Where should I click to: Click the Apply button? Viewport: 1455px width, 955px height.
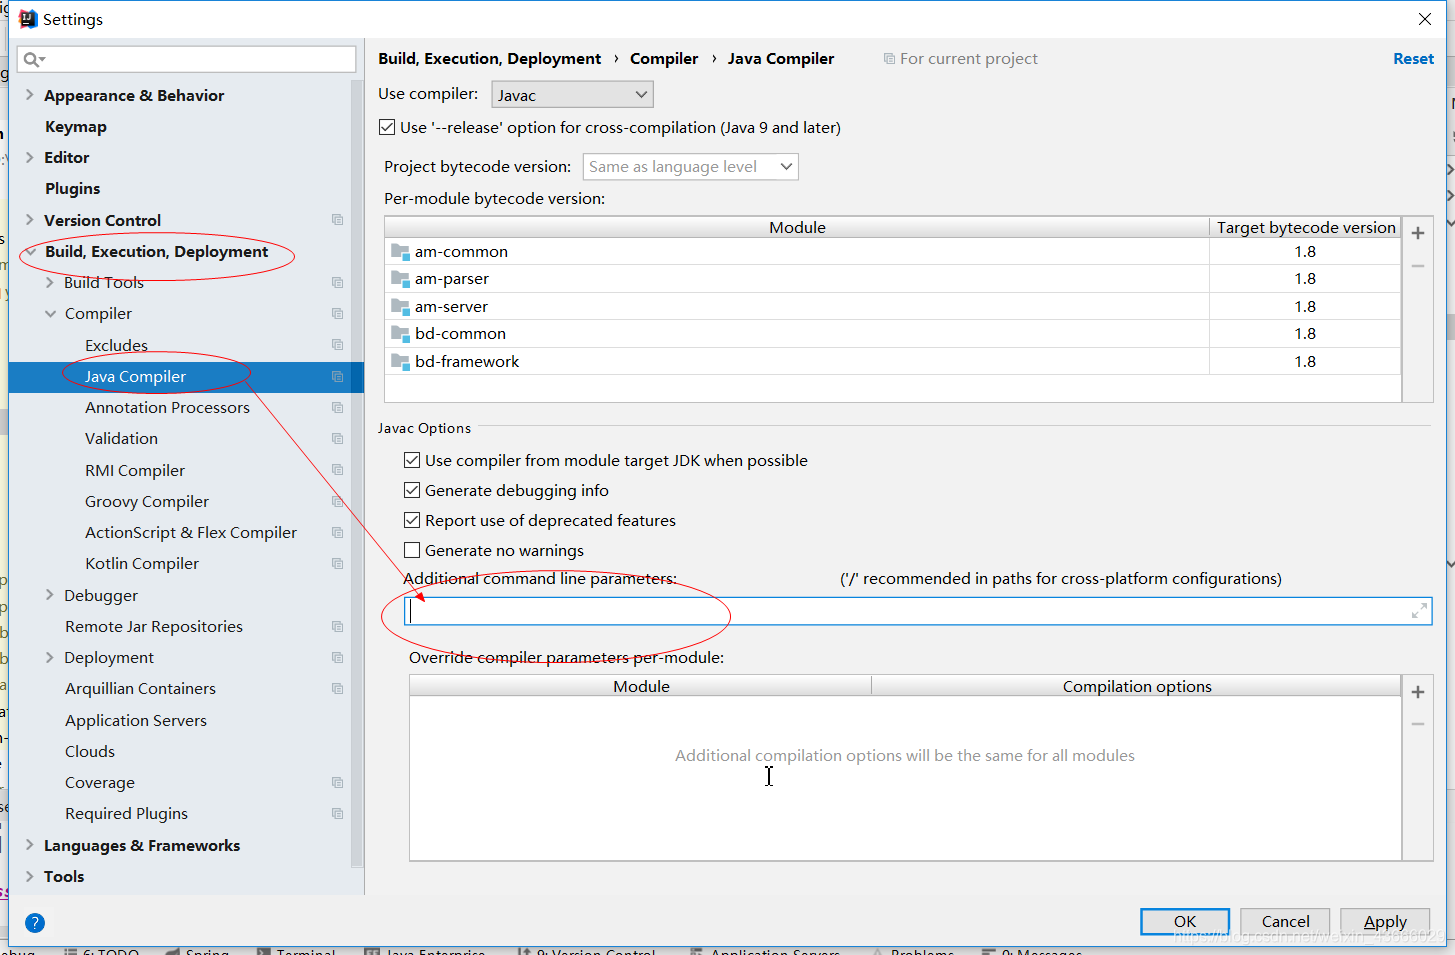(x=1385, y=922)
